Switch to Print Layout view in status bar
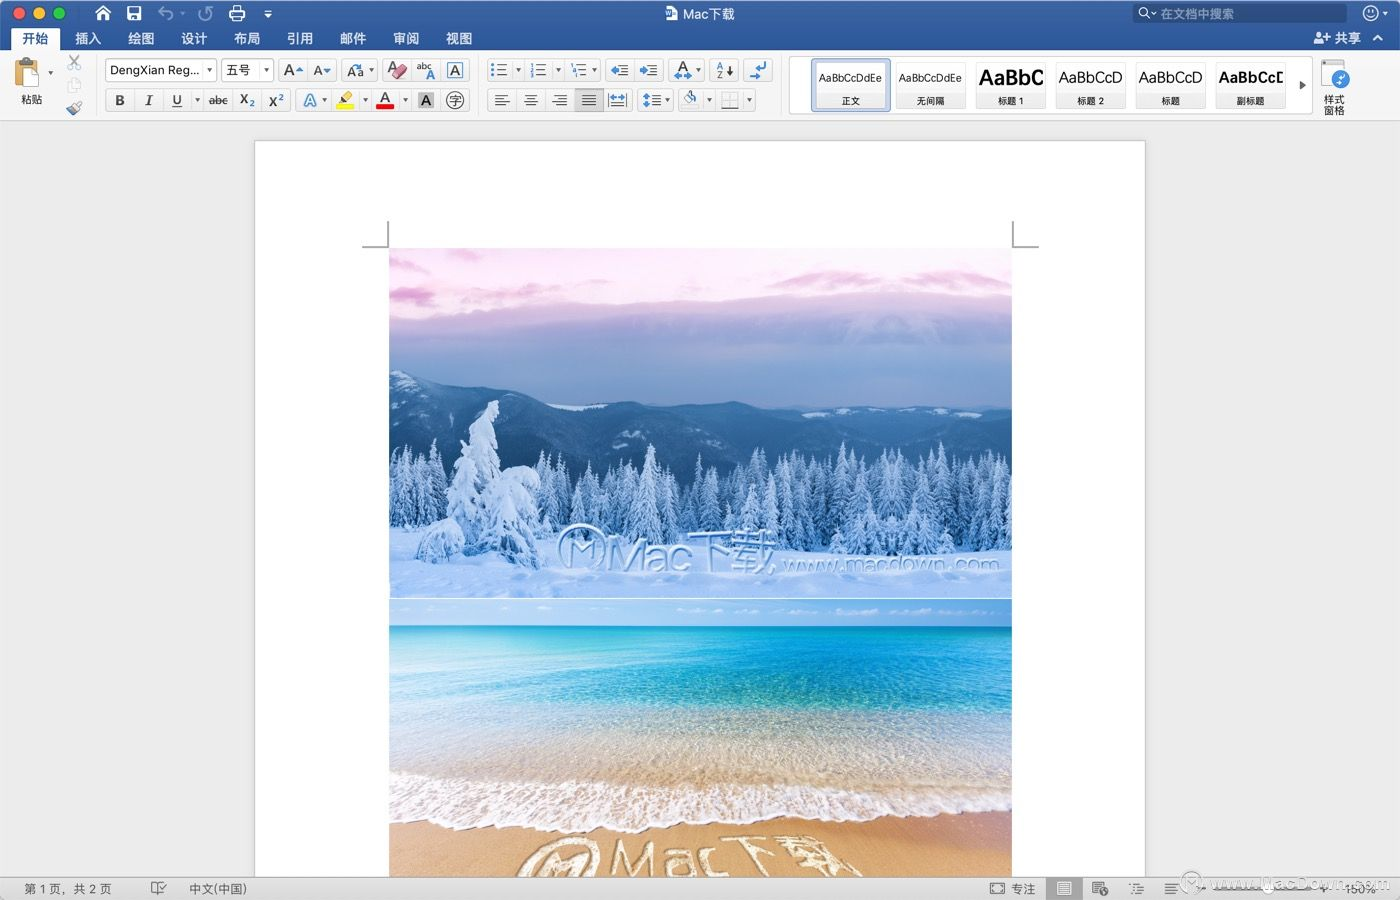This screenshot has height=900, width=1400. pos(1064,888)
